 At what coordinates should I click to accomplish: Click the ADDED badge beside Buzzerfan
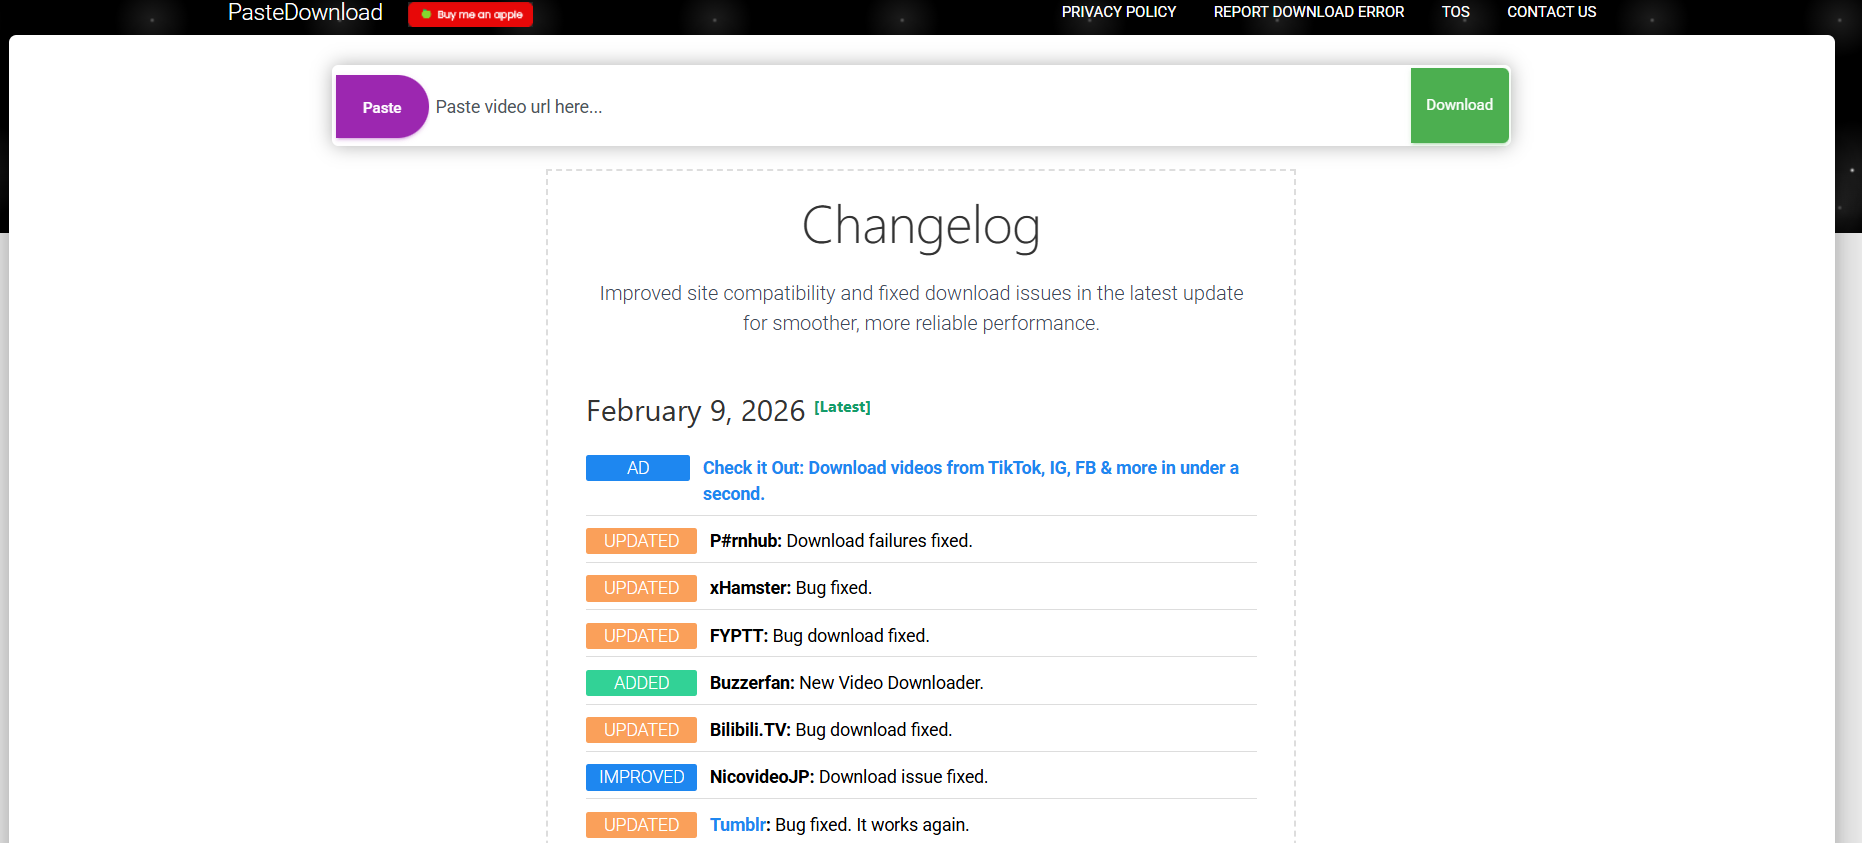641,683
